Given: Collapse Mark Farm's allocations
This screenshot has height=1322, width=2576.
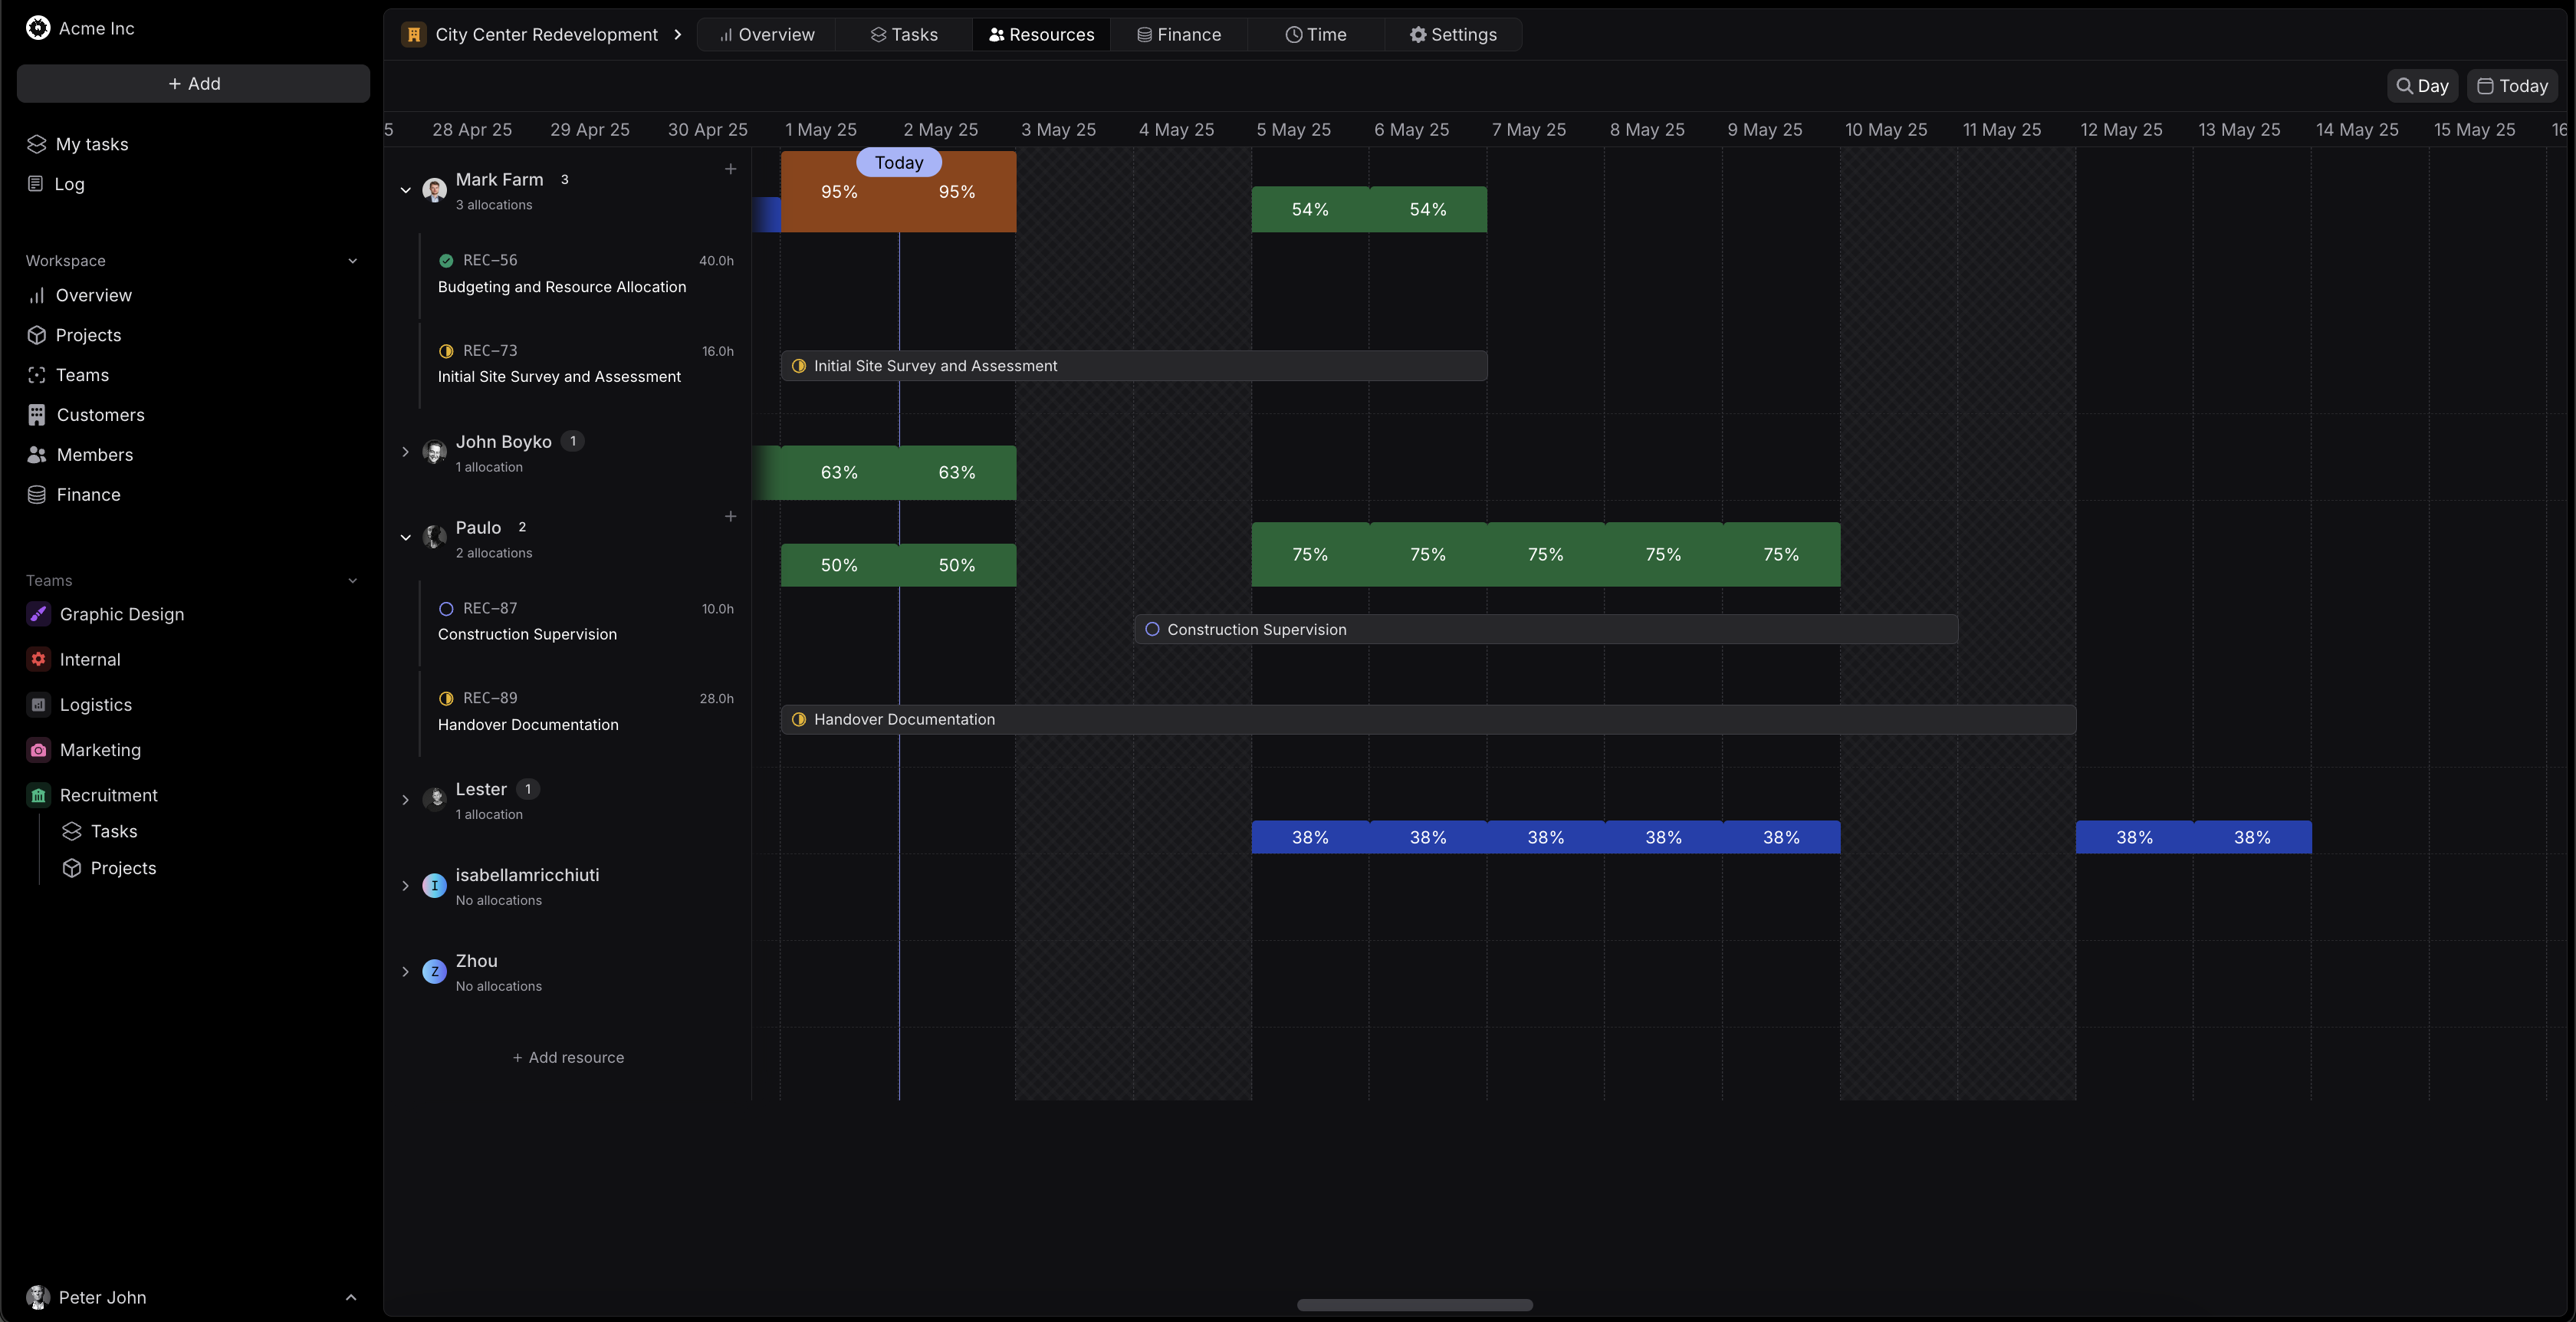Looking at the screenshot, I should tap(405, 190).
